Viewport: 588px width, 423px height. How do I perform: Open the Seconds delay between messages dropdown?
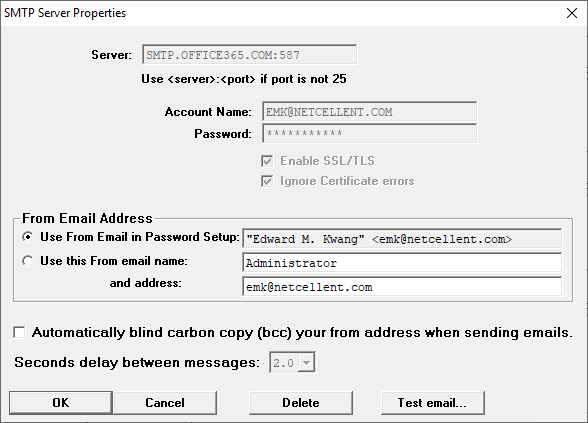point(306,363)
